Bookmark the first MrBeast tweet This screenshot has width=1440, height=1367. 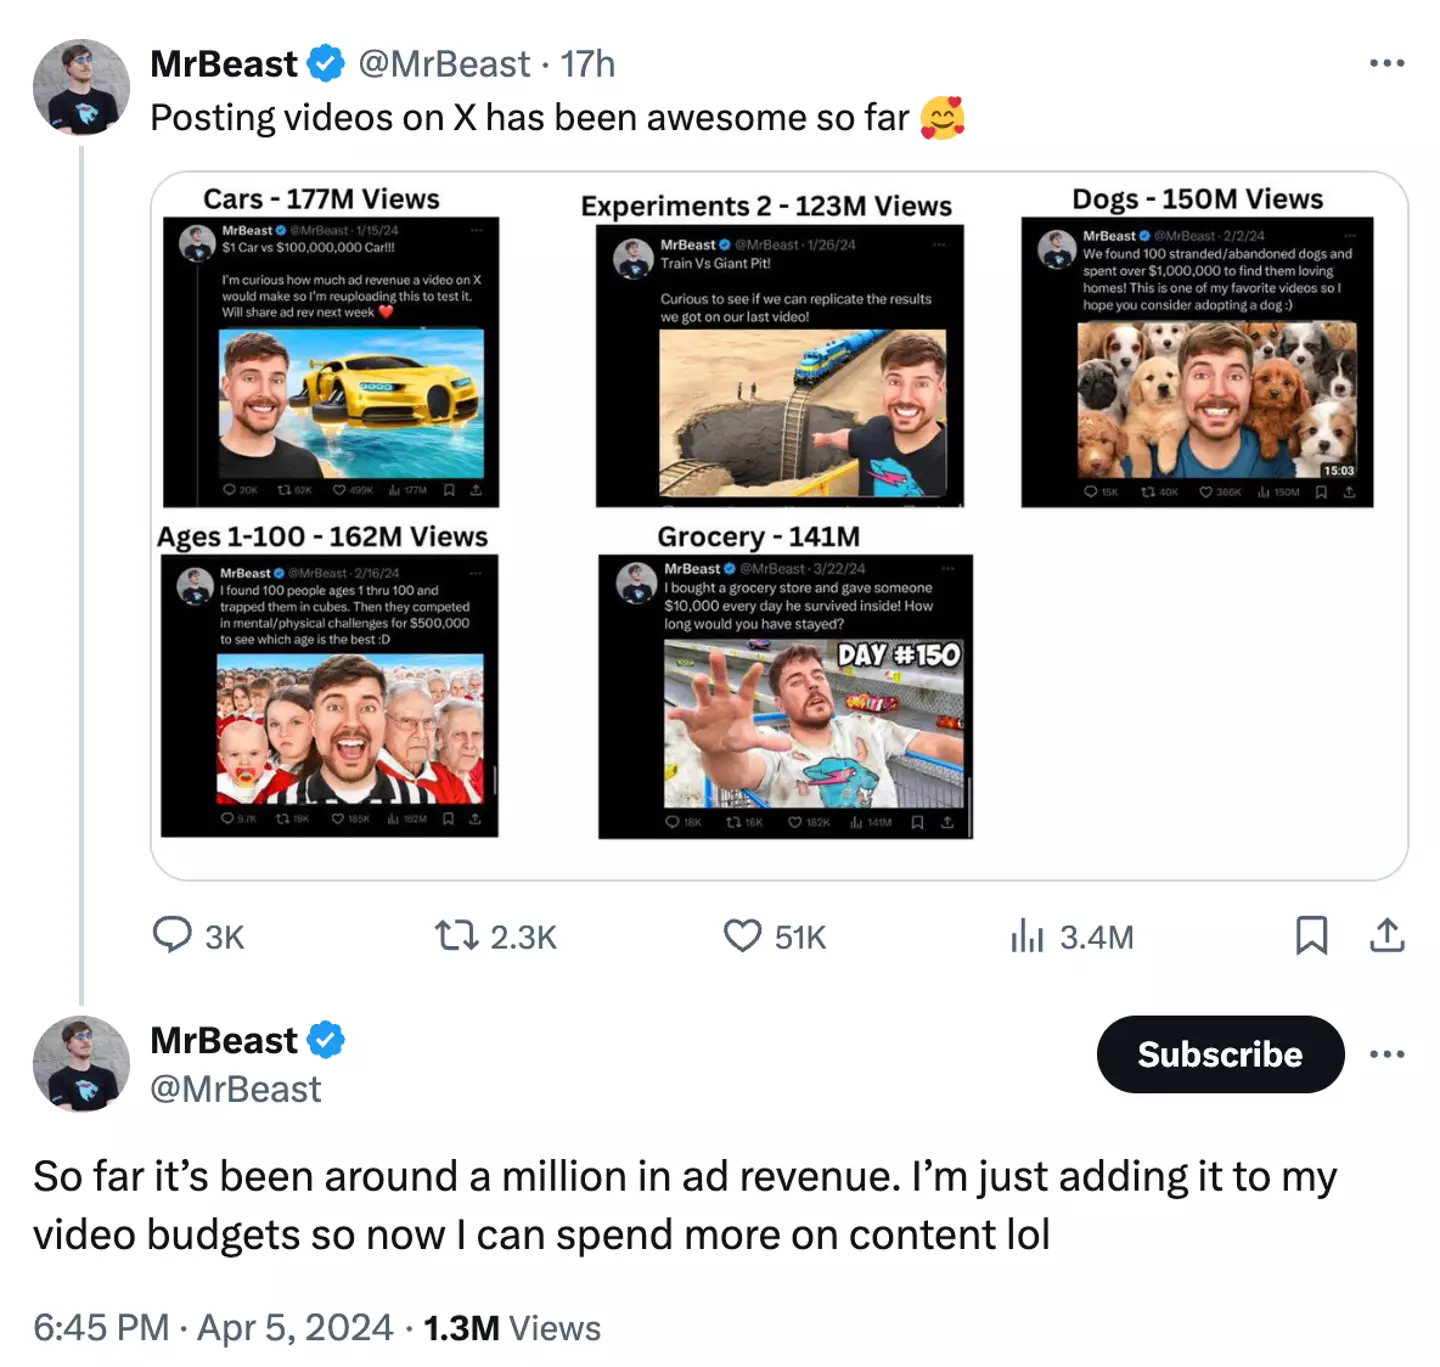click(x=1311, y=935)
